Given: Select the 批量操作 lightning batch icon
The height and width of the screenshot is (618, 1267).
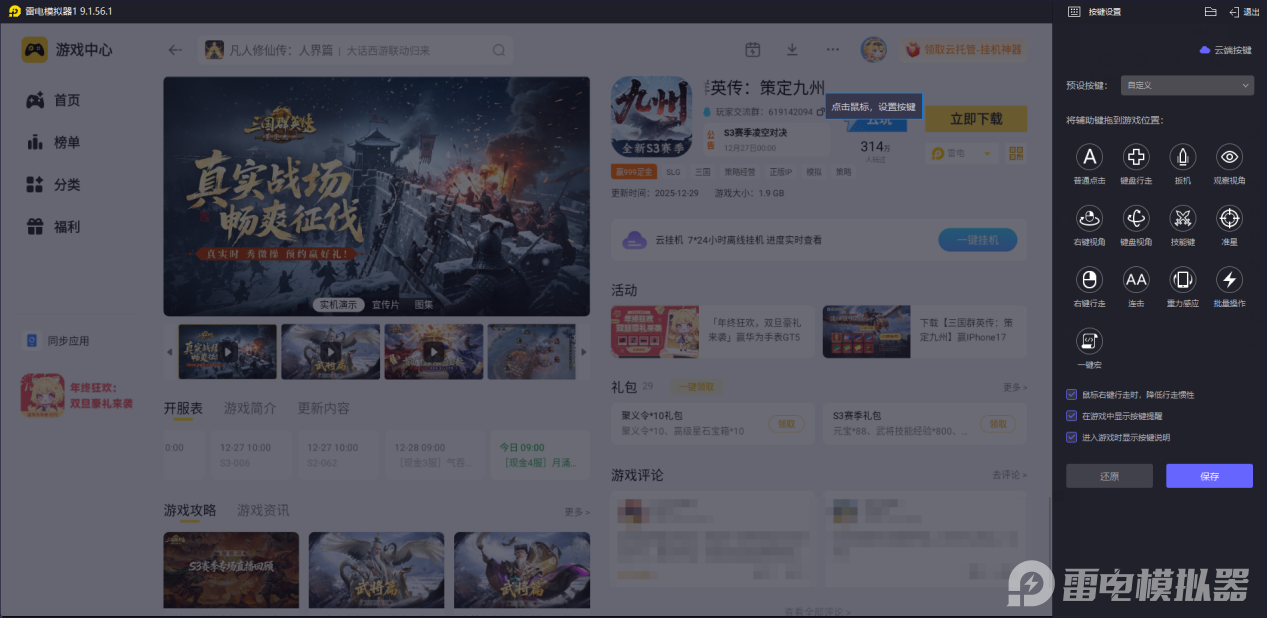Looking at the screenshot, I should (x=1230, y=279).
